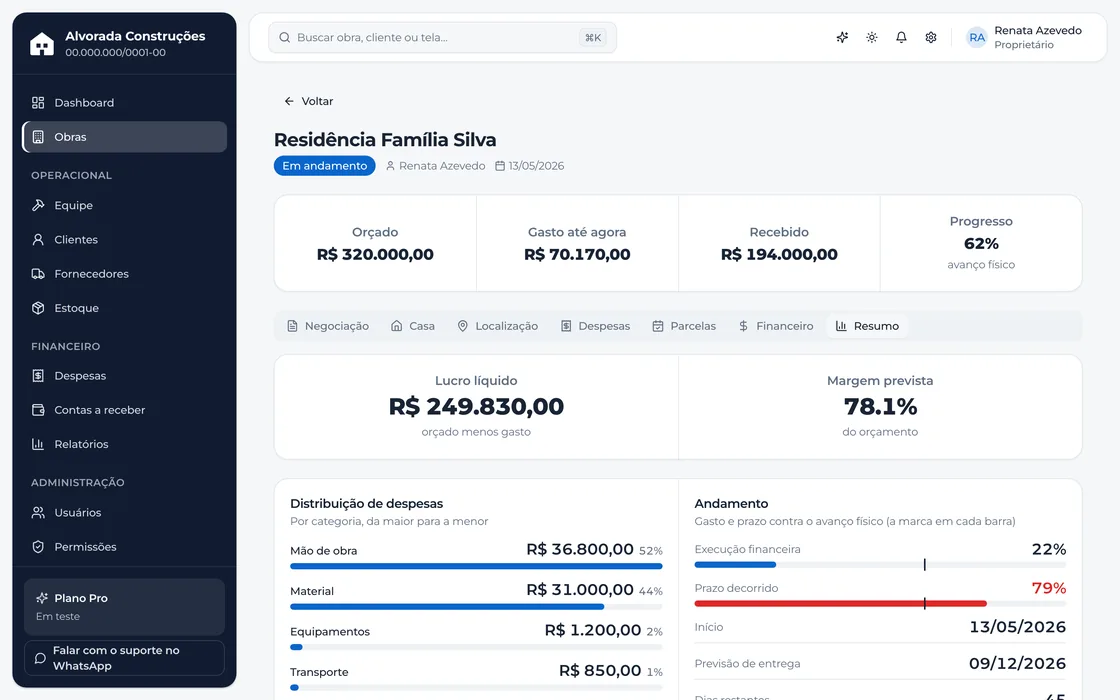1120x700 pixels.
Task: Open the Despesas tab of the obra
Action: click(x=596, y=326)
